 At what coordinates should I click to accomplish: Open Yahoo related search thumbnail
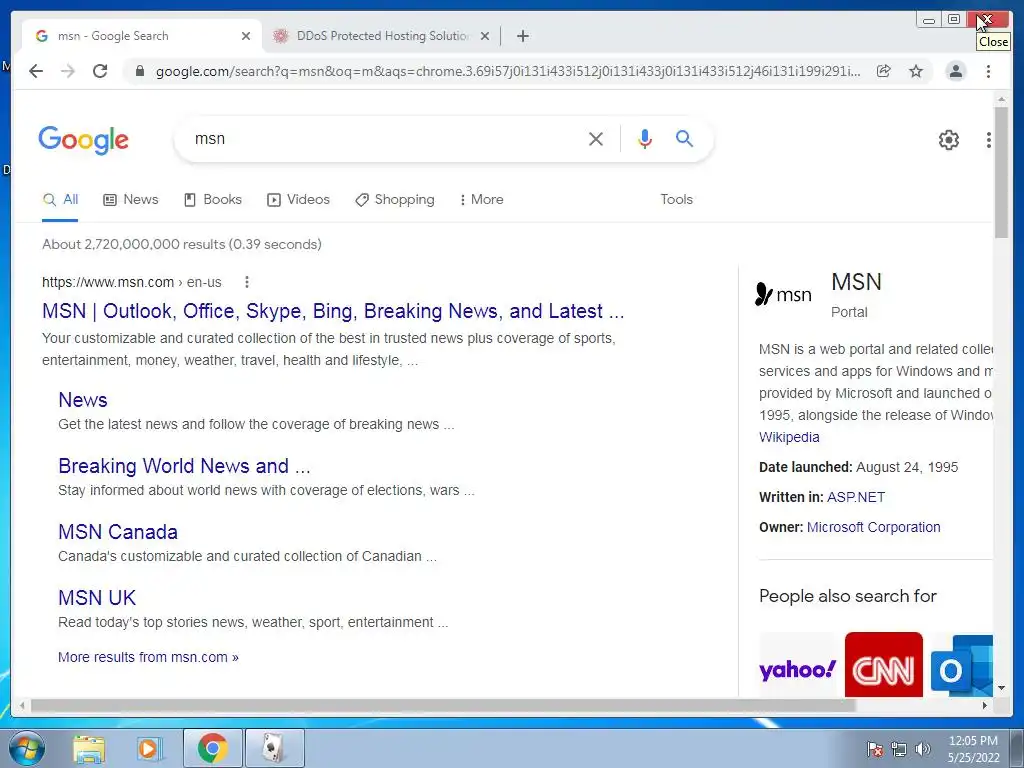pos(797,665)
